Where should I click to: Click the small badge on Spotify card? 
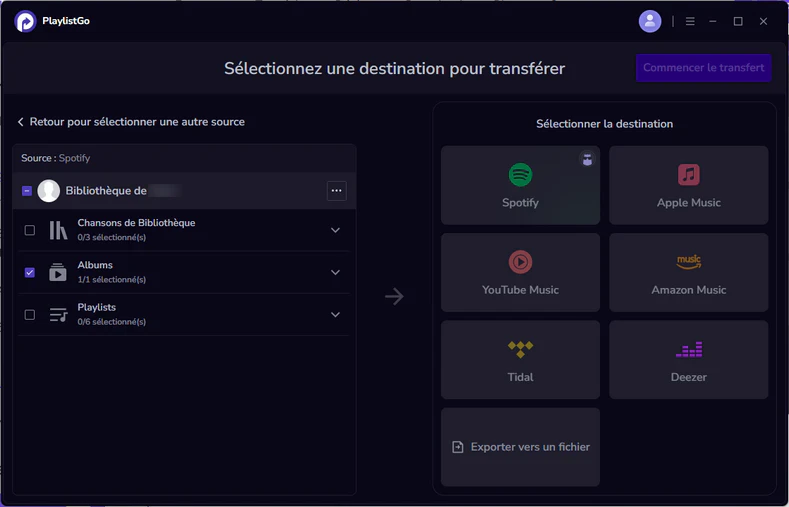587,160
